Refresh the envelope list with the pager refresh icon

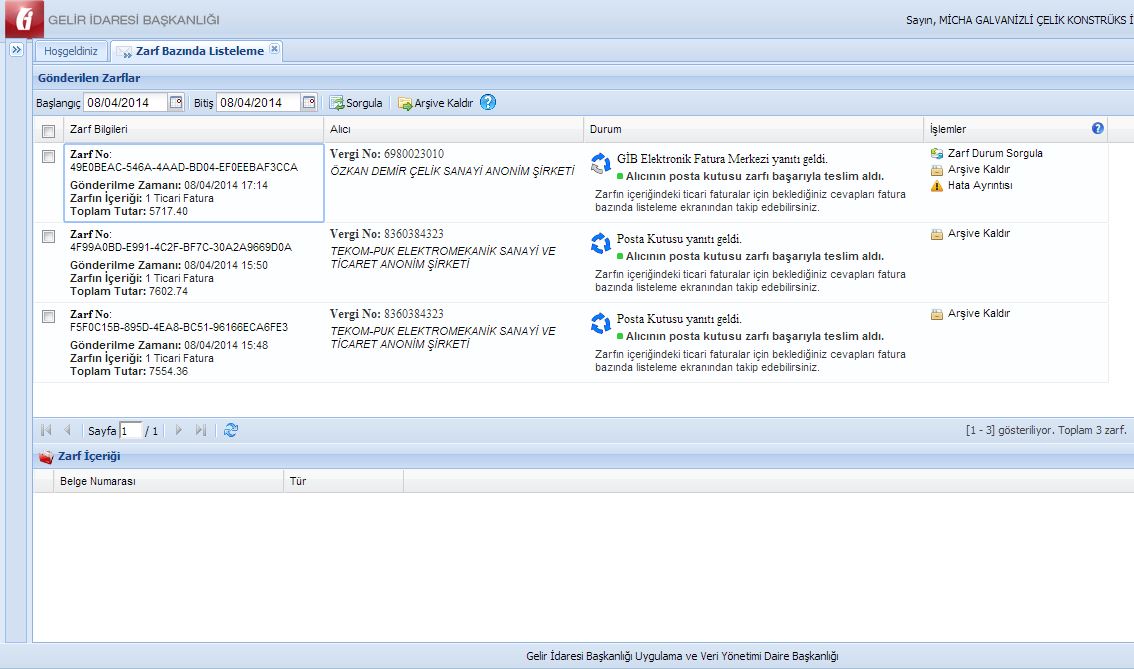point(231,431)
